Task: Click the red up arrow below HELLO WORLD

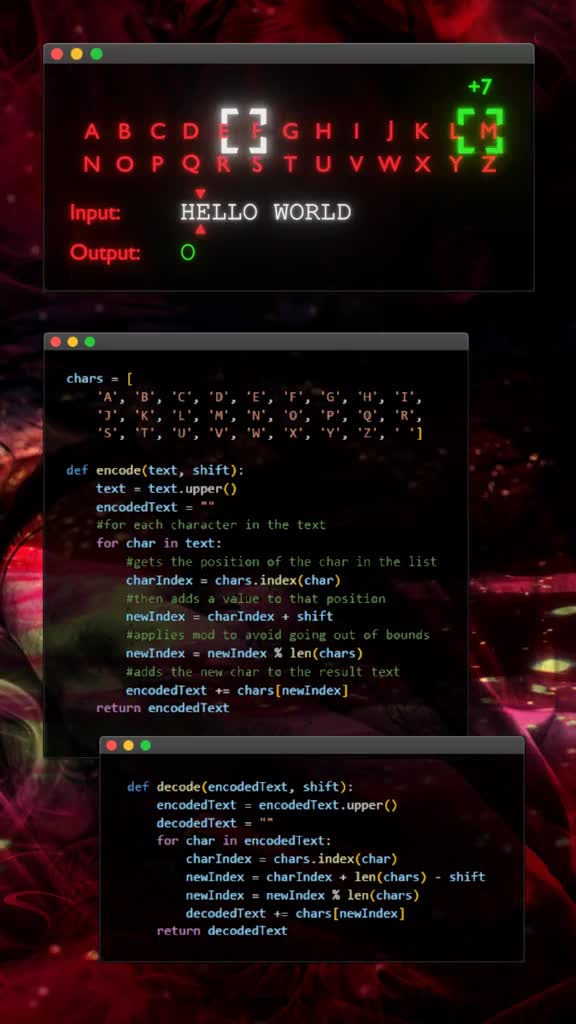Action: click(200, 229)
